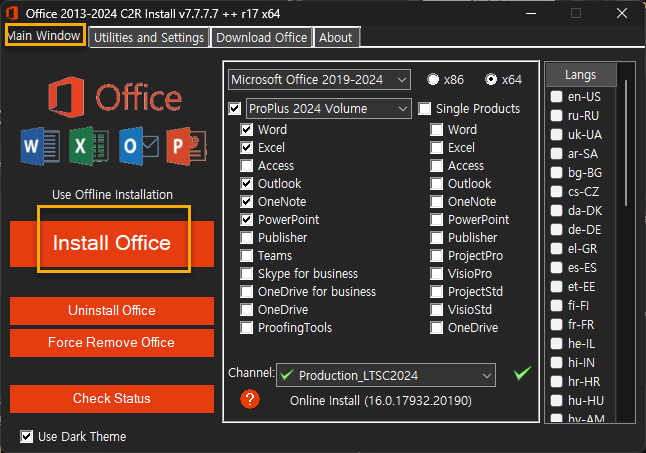Uncheck Outlook in the ProPlus suite list
646x453 pixels.
(x=246, y=184)
